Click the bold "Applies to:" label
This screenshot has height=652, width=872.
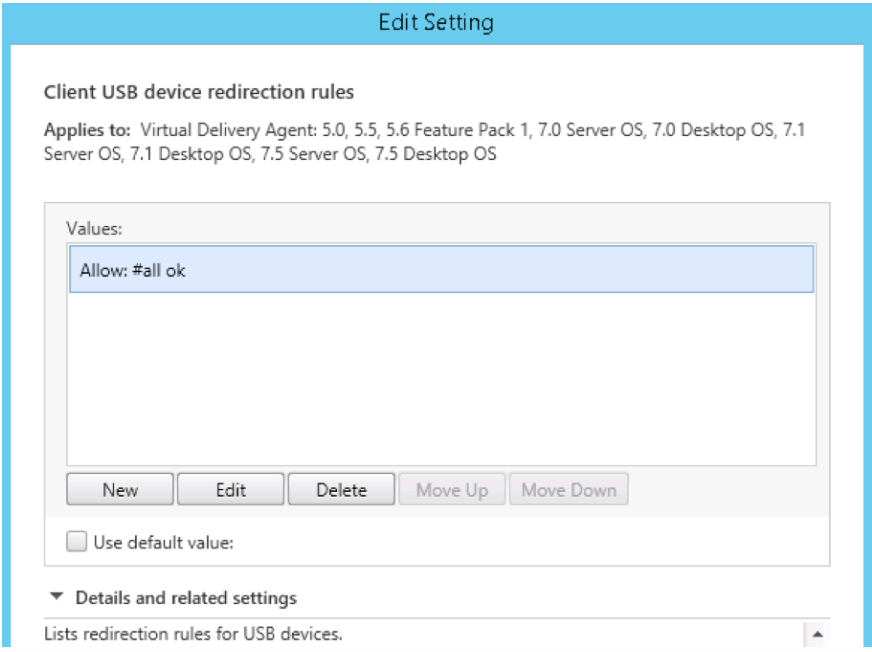tap(88, 130)
